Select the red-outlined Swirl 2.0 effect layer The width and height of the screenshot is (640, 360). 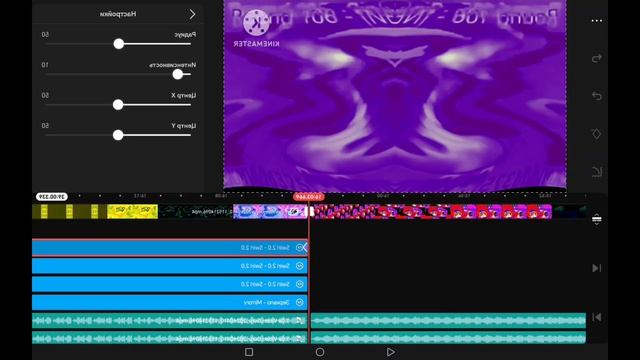coord(170,248)
